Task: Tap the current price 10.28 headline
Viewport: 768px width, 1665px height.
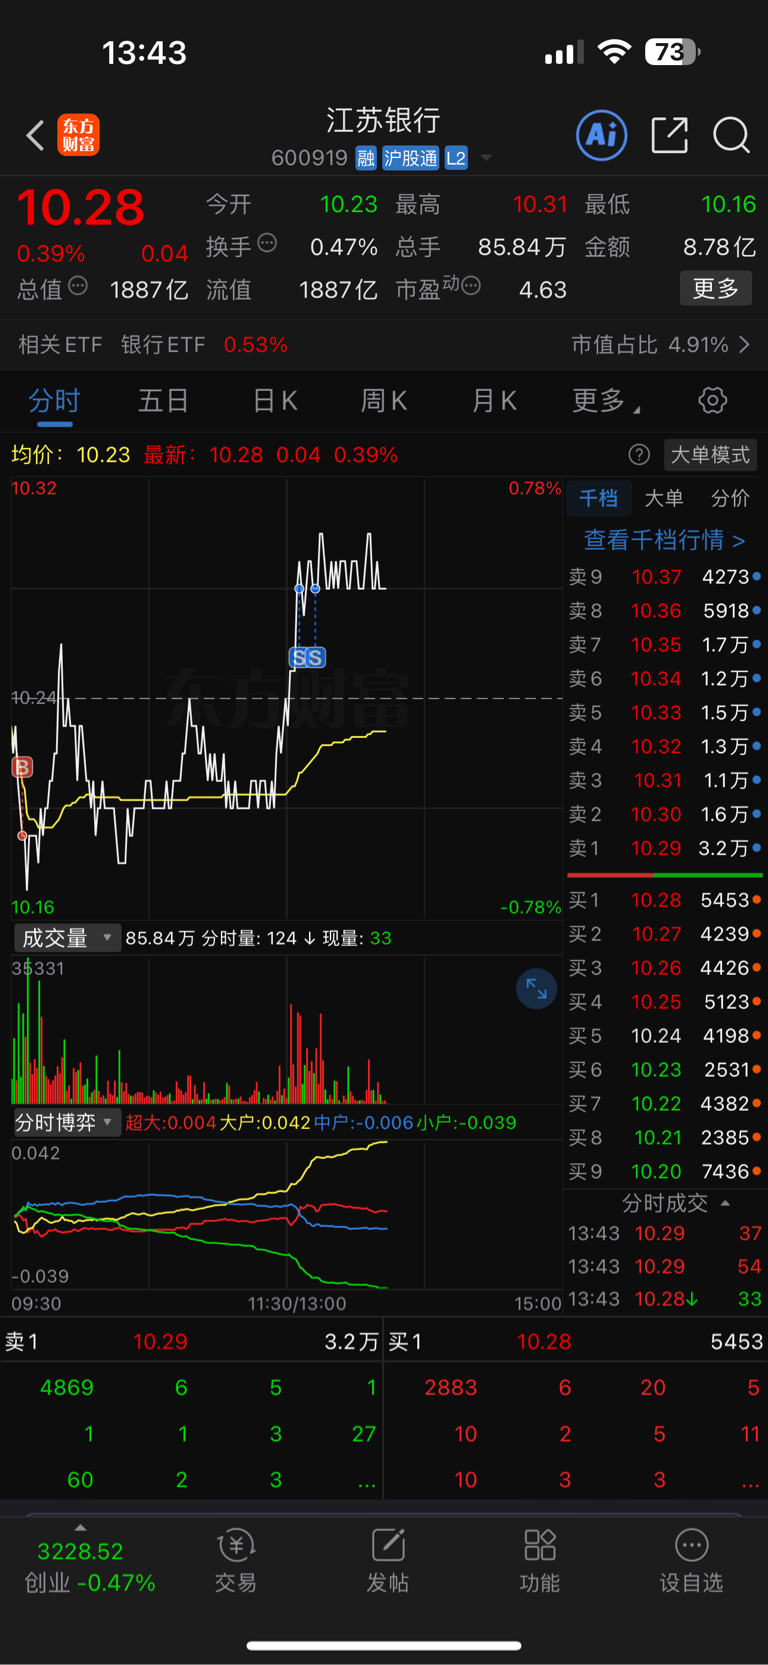Action: point(81,208)
